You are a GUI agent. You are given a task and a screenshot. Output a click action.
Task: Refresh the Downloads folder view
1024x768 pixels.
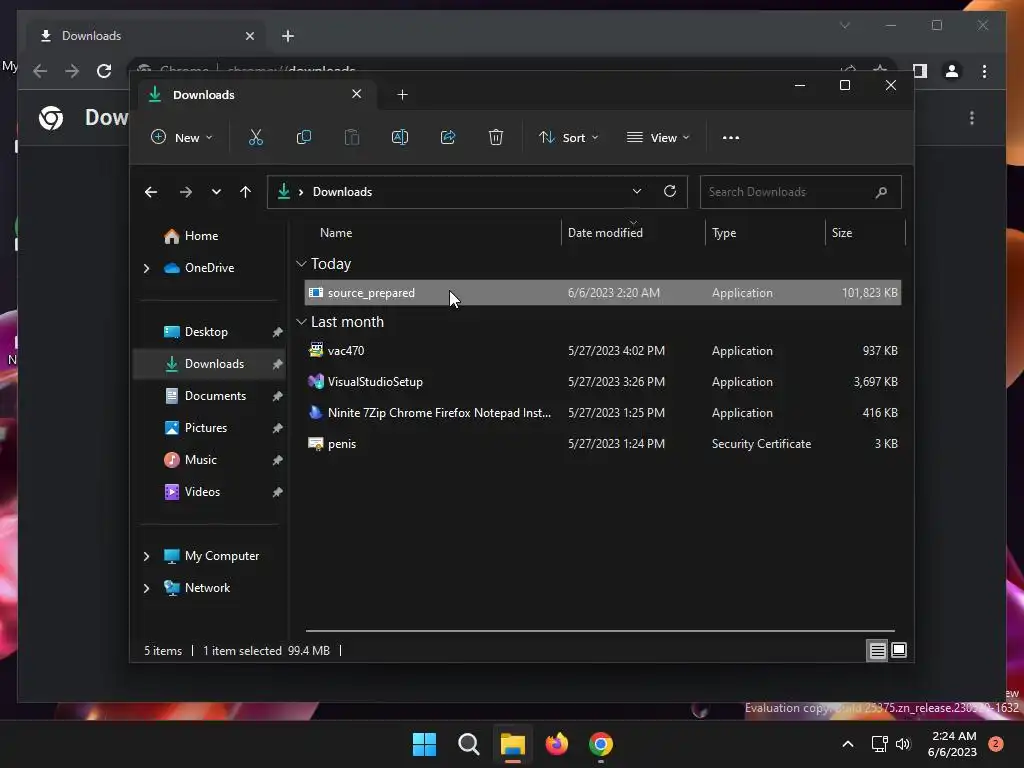coord(669,191)
